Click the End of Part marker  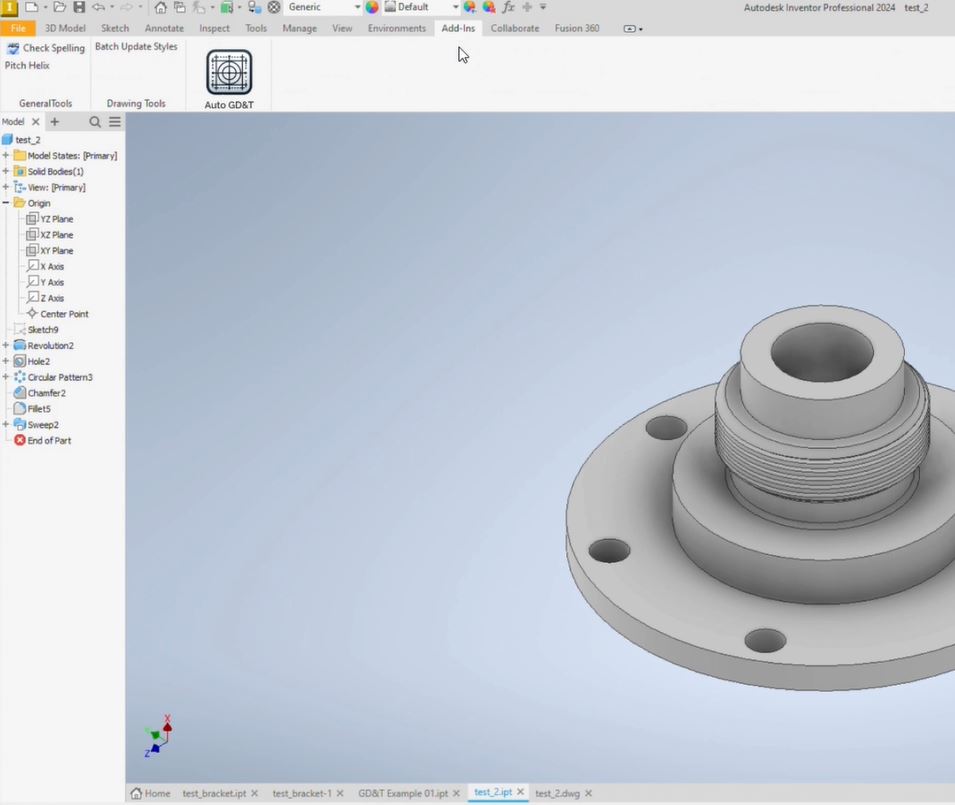tap(43, 440)
